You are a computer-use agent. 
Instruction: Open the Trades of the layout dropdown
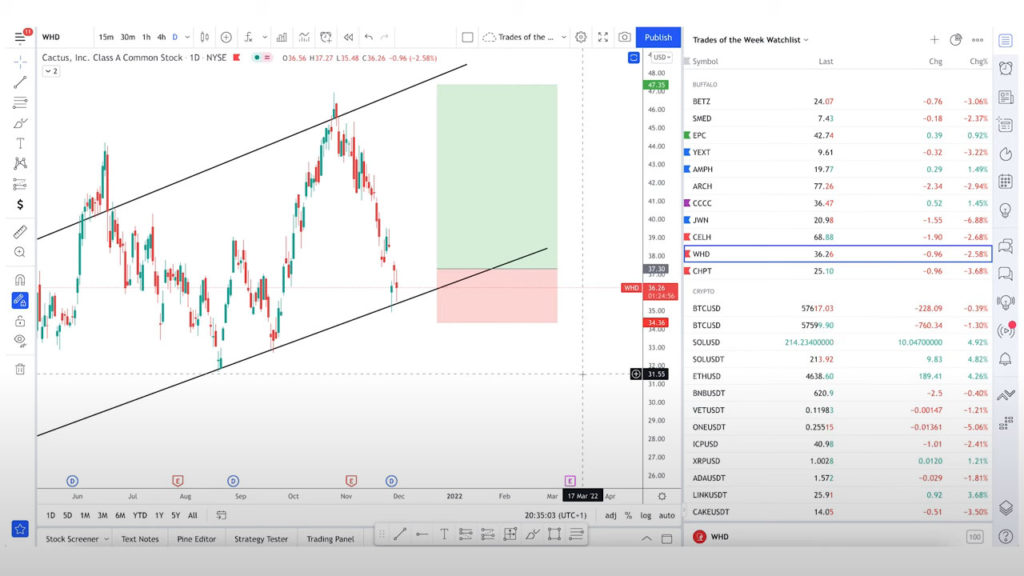[524, 37]
